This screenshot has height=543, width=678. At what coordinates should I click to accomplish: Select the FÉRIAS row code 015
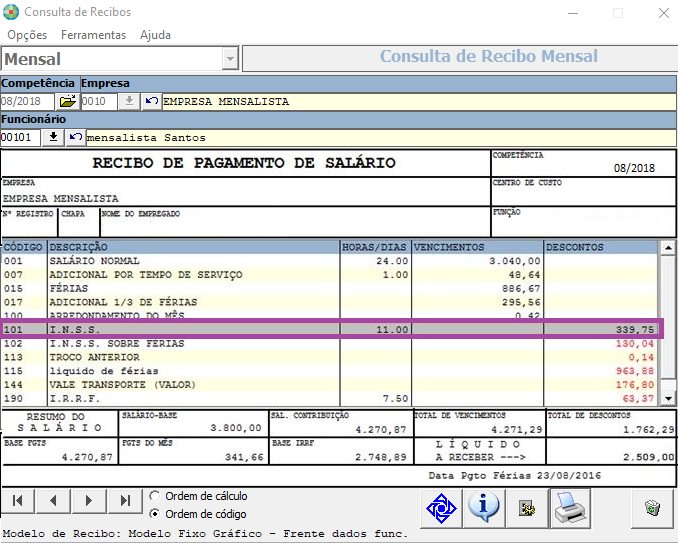[x=330, y=288]
